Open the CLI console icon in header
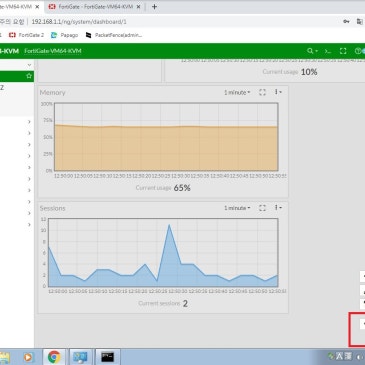Image resolution: width=365 pixels, height=365 pixels. coord(328,51)
